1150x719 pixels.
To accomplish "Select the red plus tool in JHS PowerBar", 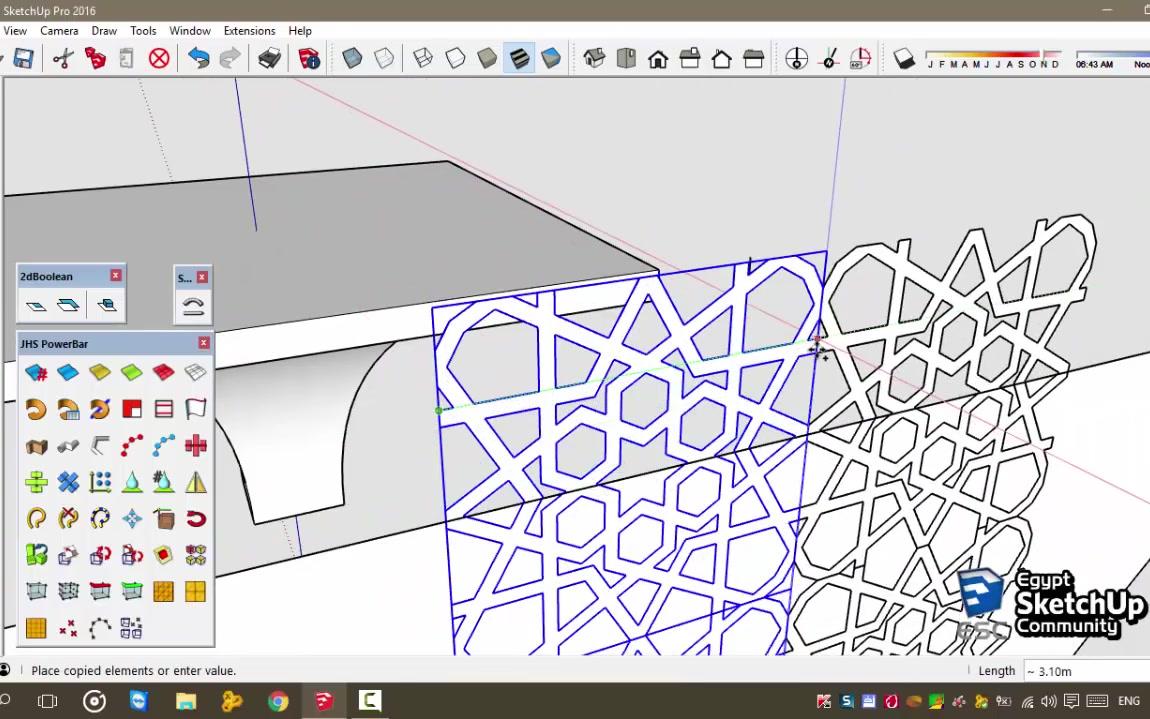I will [x=195, y=445].
